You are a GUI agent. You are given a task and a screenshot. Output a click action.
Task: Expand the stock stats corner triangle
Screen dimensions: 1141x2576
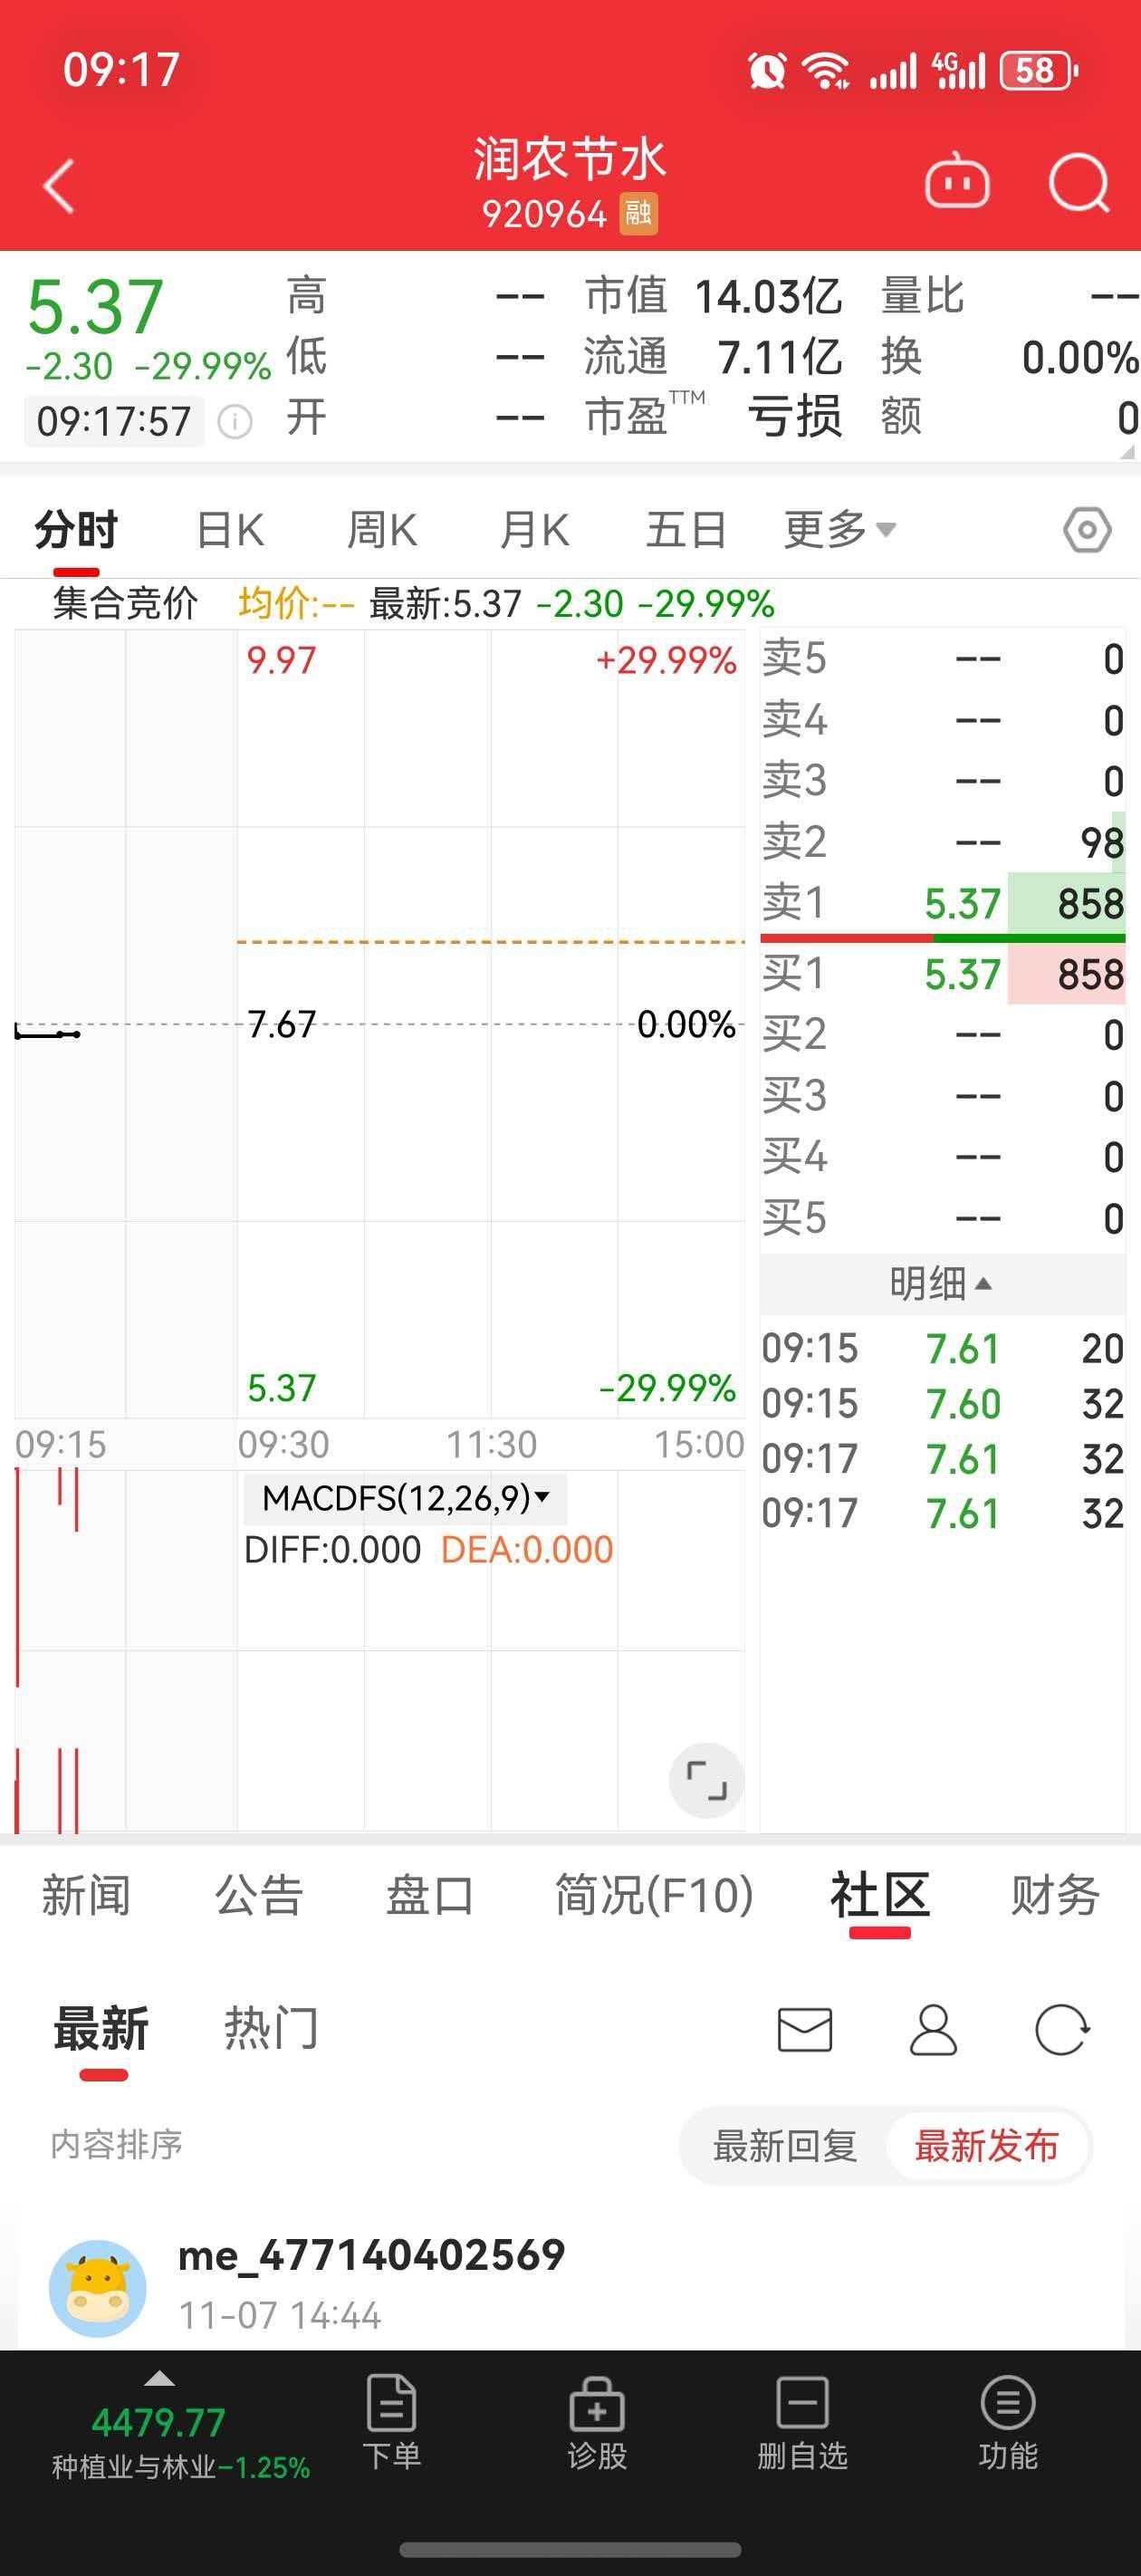pyautogui.click(x=1127, y=452)
